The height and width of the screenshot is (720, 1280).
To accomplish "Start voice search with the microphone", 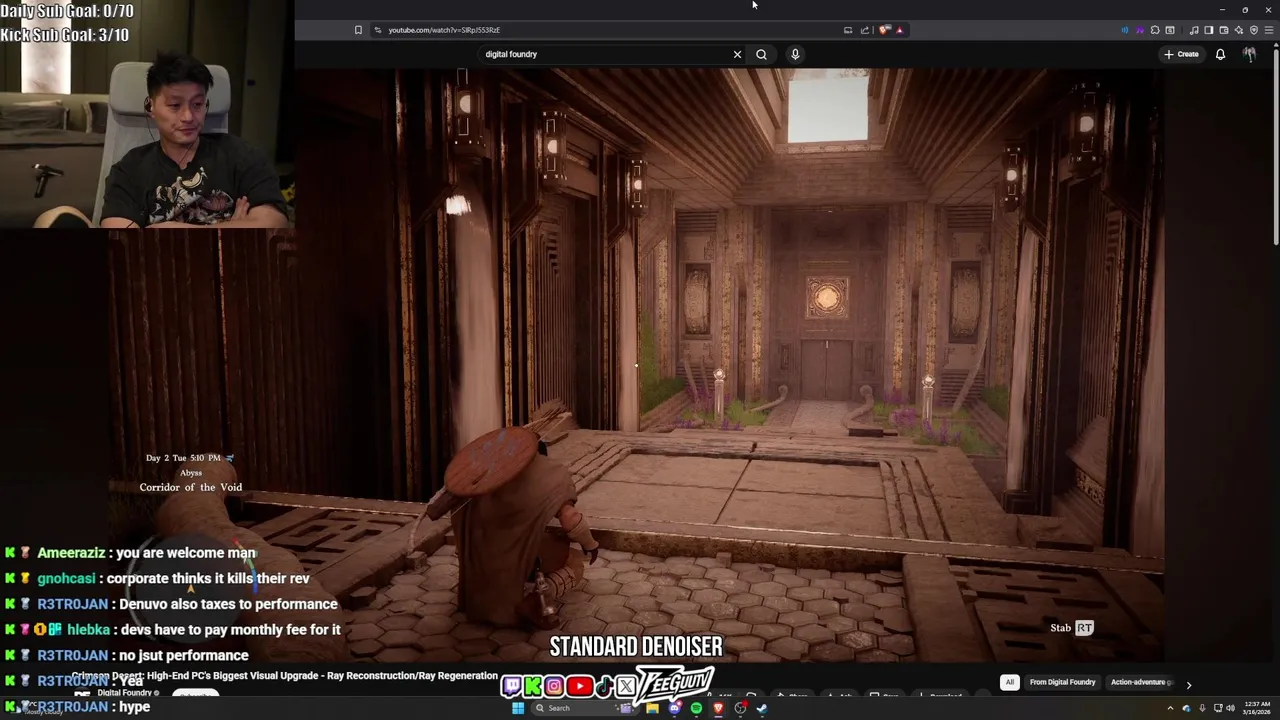I will click(795, 54).
